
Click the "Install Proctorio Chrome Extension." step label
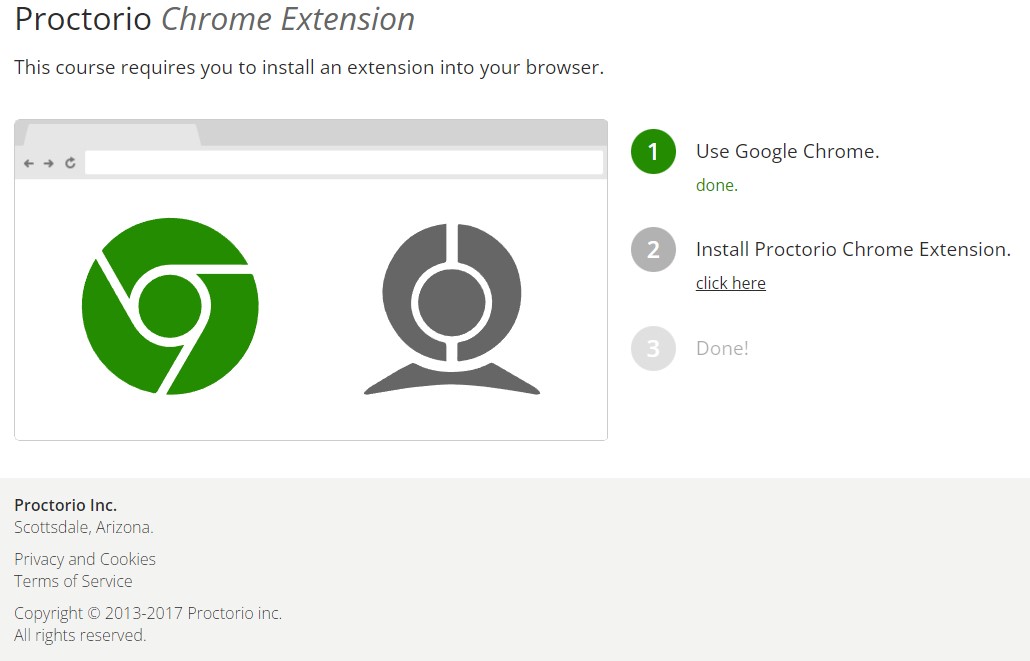click(x=853, y=250)
